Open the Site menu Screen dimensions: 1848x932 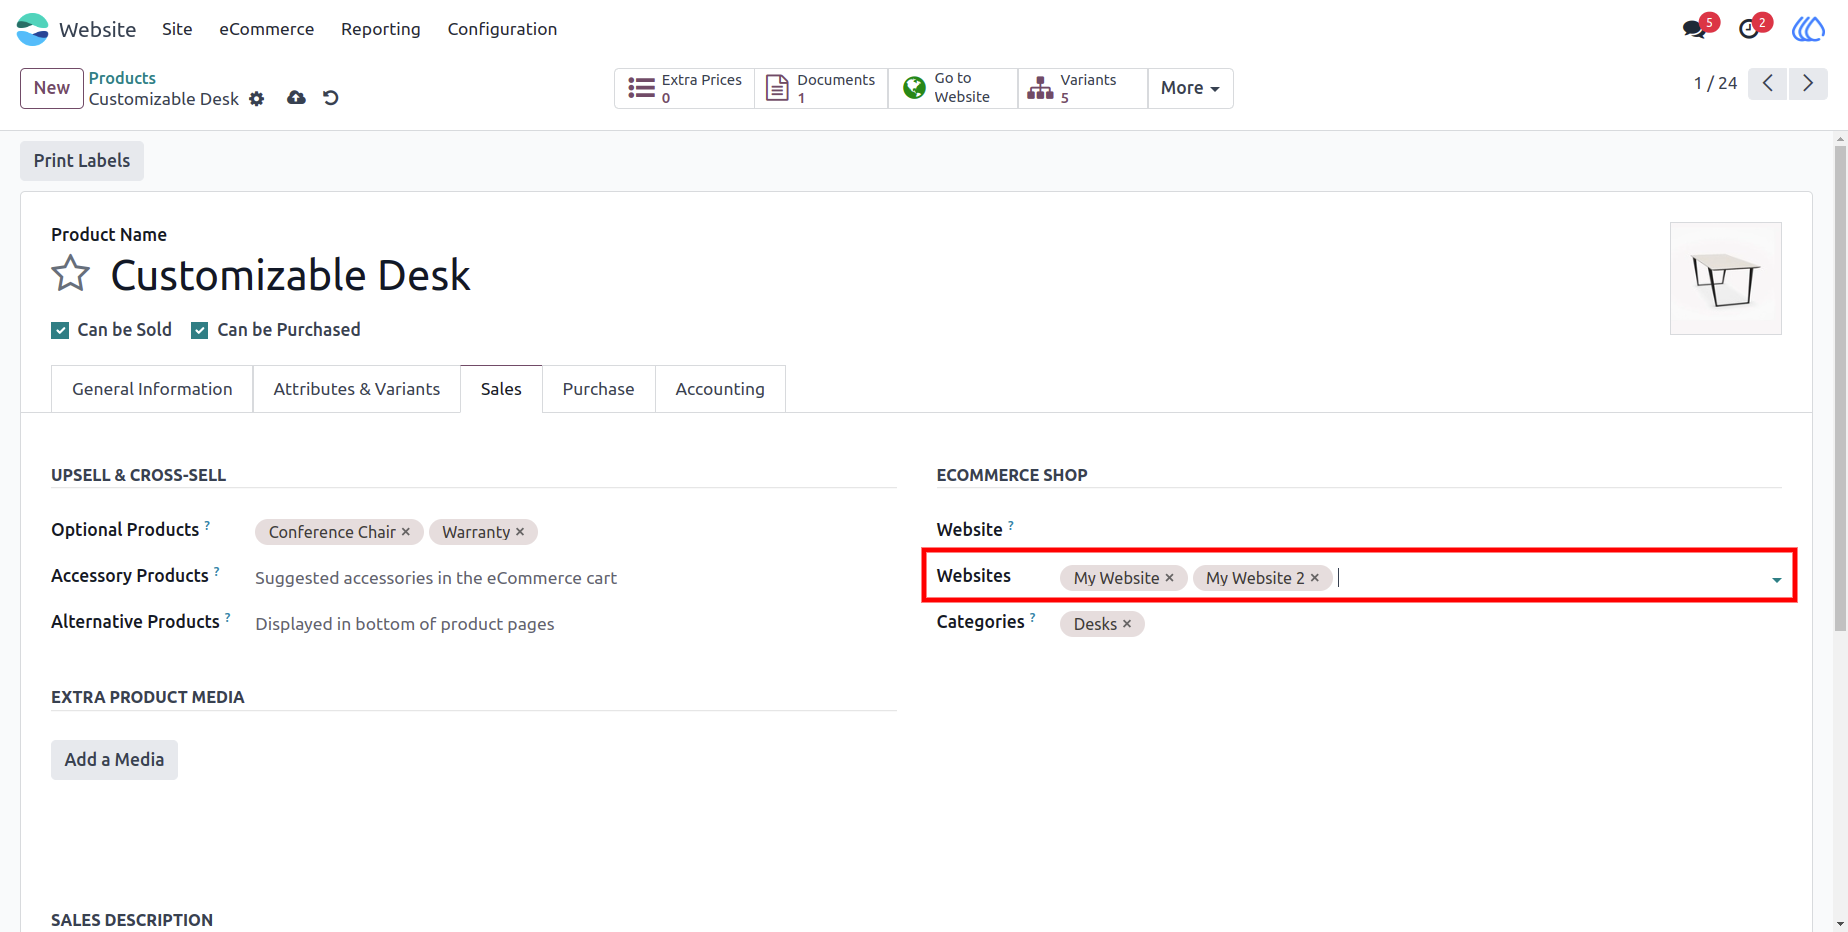pos(177,29)
